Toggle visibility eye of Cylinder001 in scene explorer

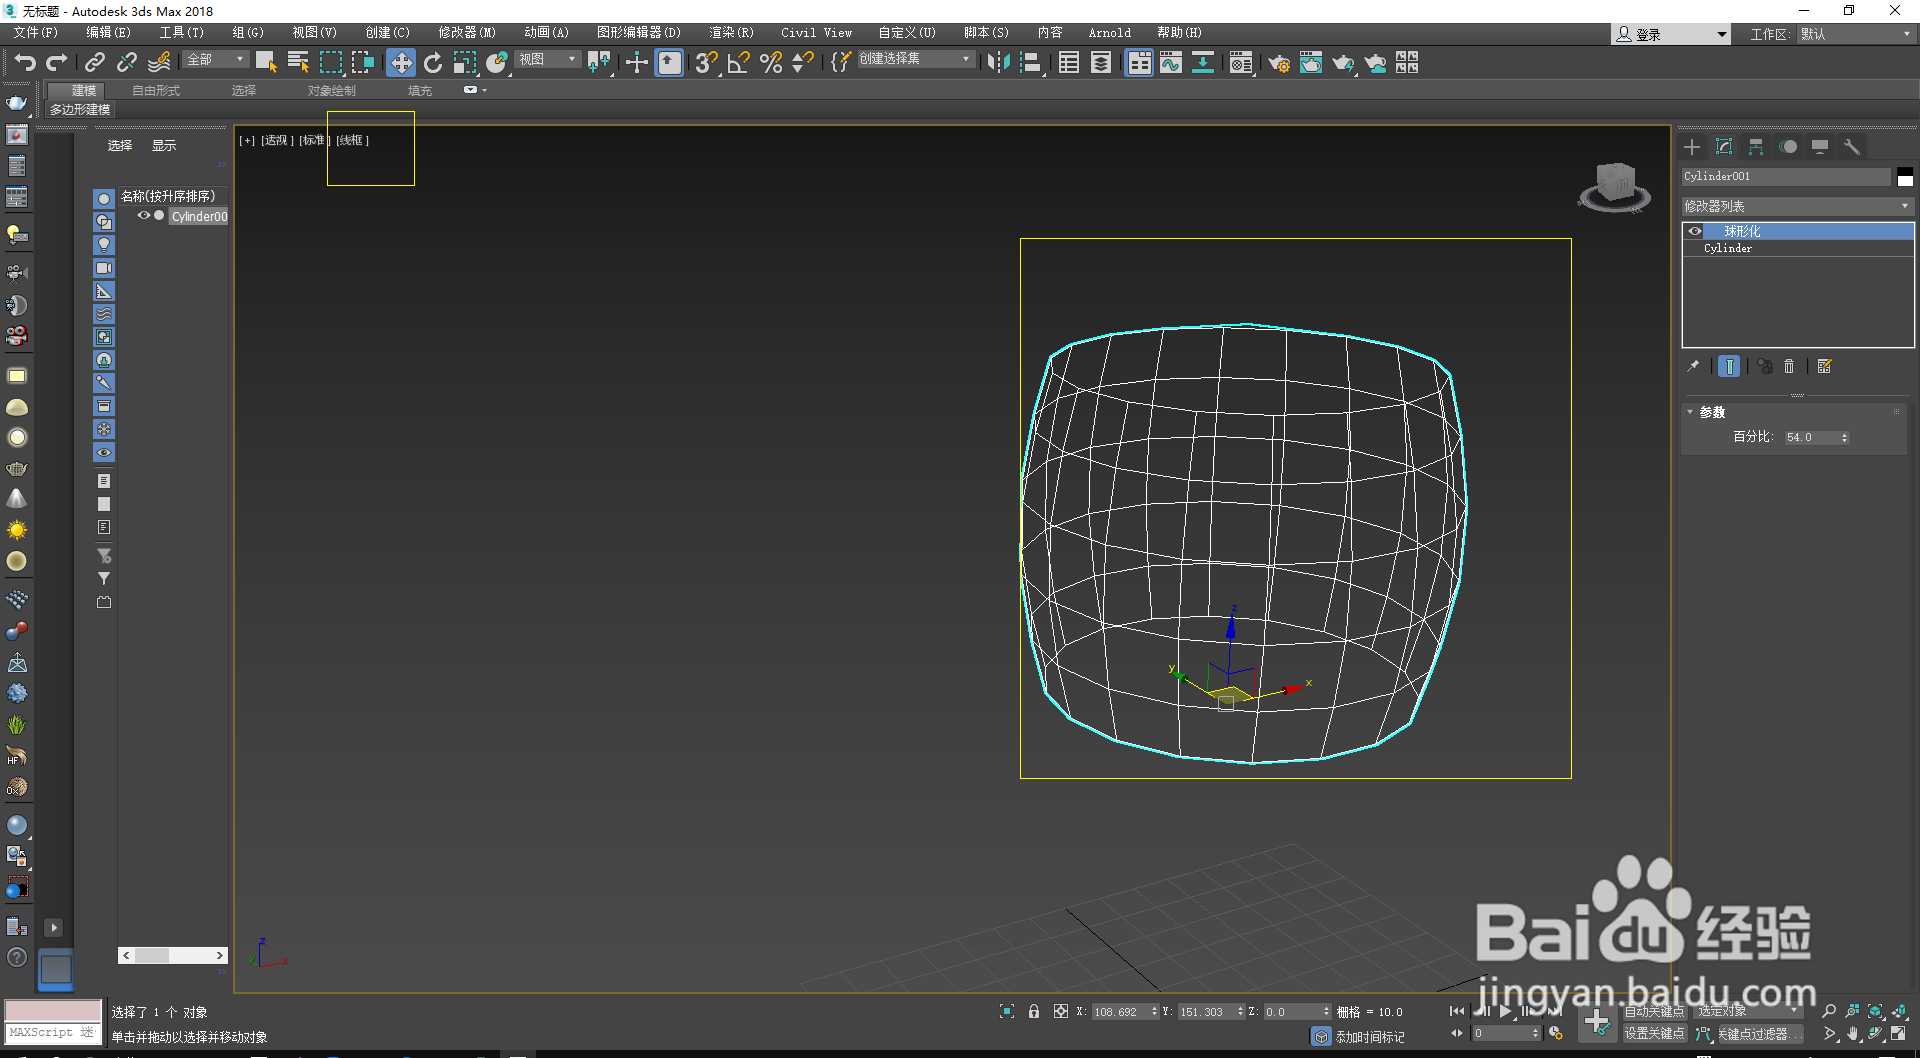143,216
